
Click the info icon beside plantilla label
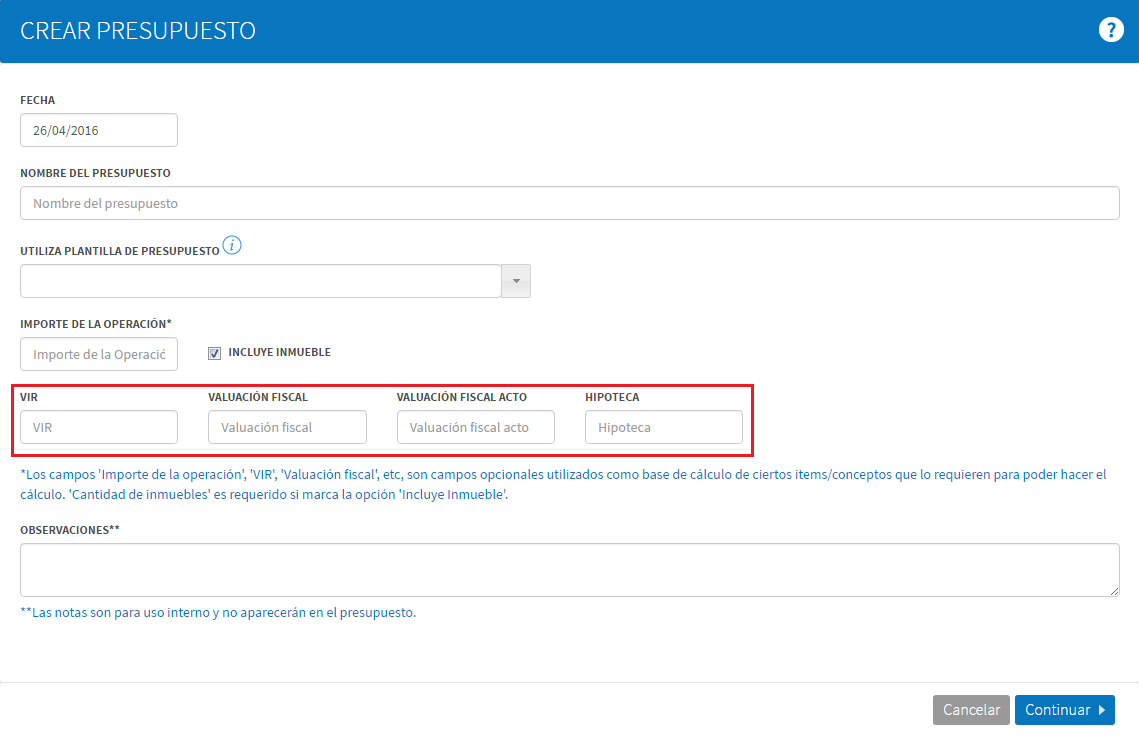(232, 246)
